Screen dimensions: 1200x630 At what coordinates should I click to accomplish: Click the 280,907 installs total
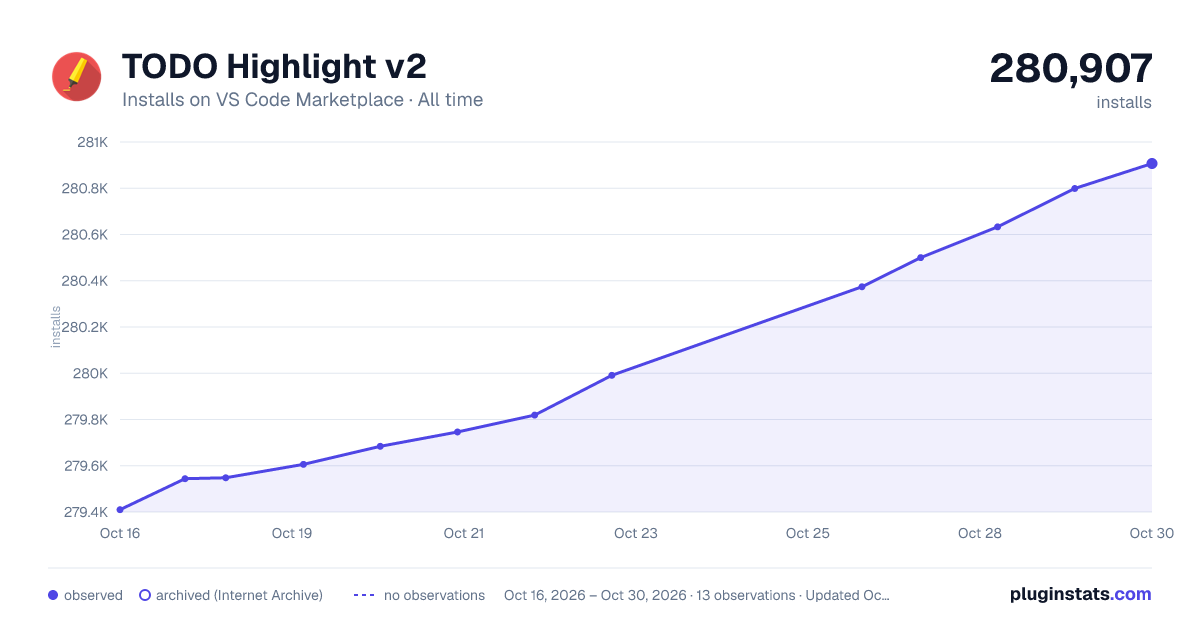tap(1071, 69)
